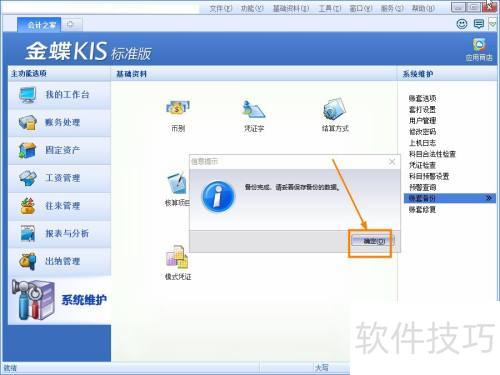Click the message bubble icon

[x=479, y=24]
